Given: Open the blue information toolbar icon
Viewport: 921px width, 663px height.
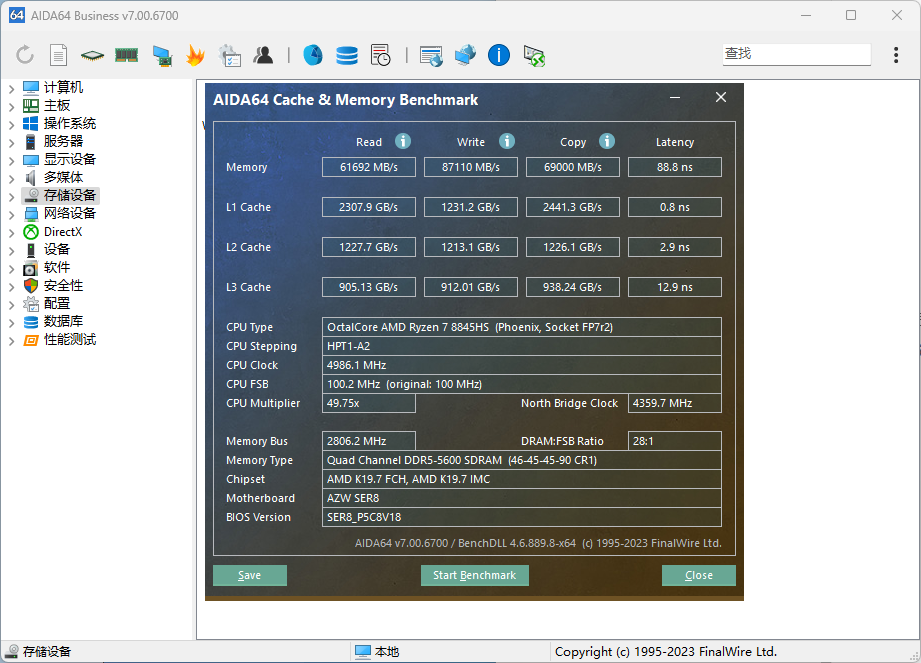Looking at the screenshot, I should 499,55.
